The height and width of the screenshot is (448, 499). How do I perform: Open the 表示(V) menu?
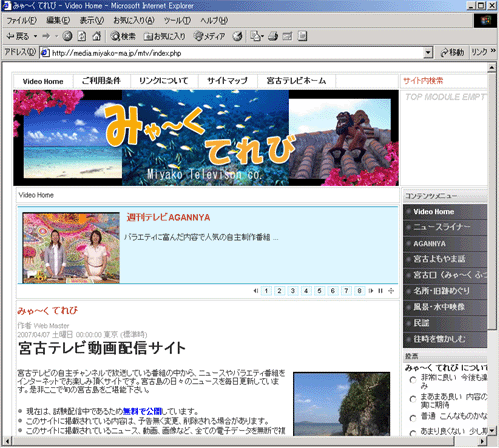point(92,21)
